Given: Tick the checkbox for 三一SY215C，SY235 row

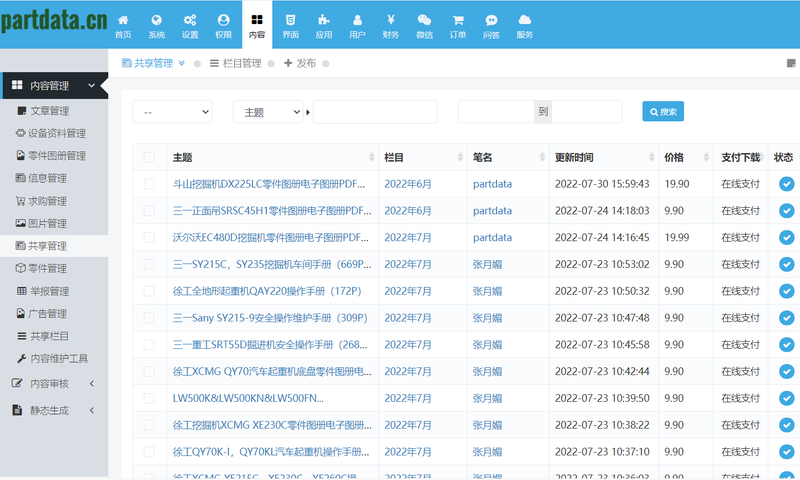Looking at the screenshot, I should [149, 264].
